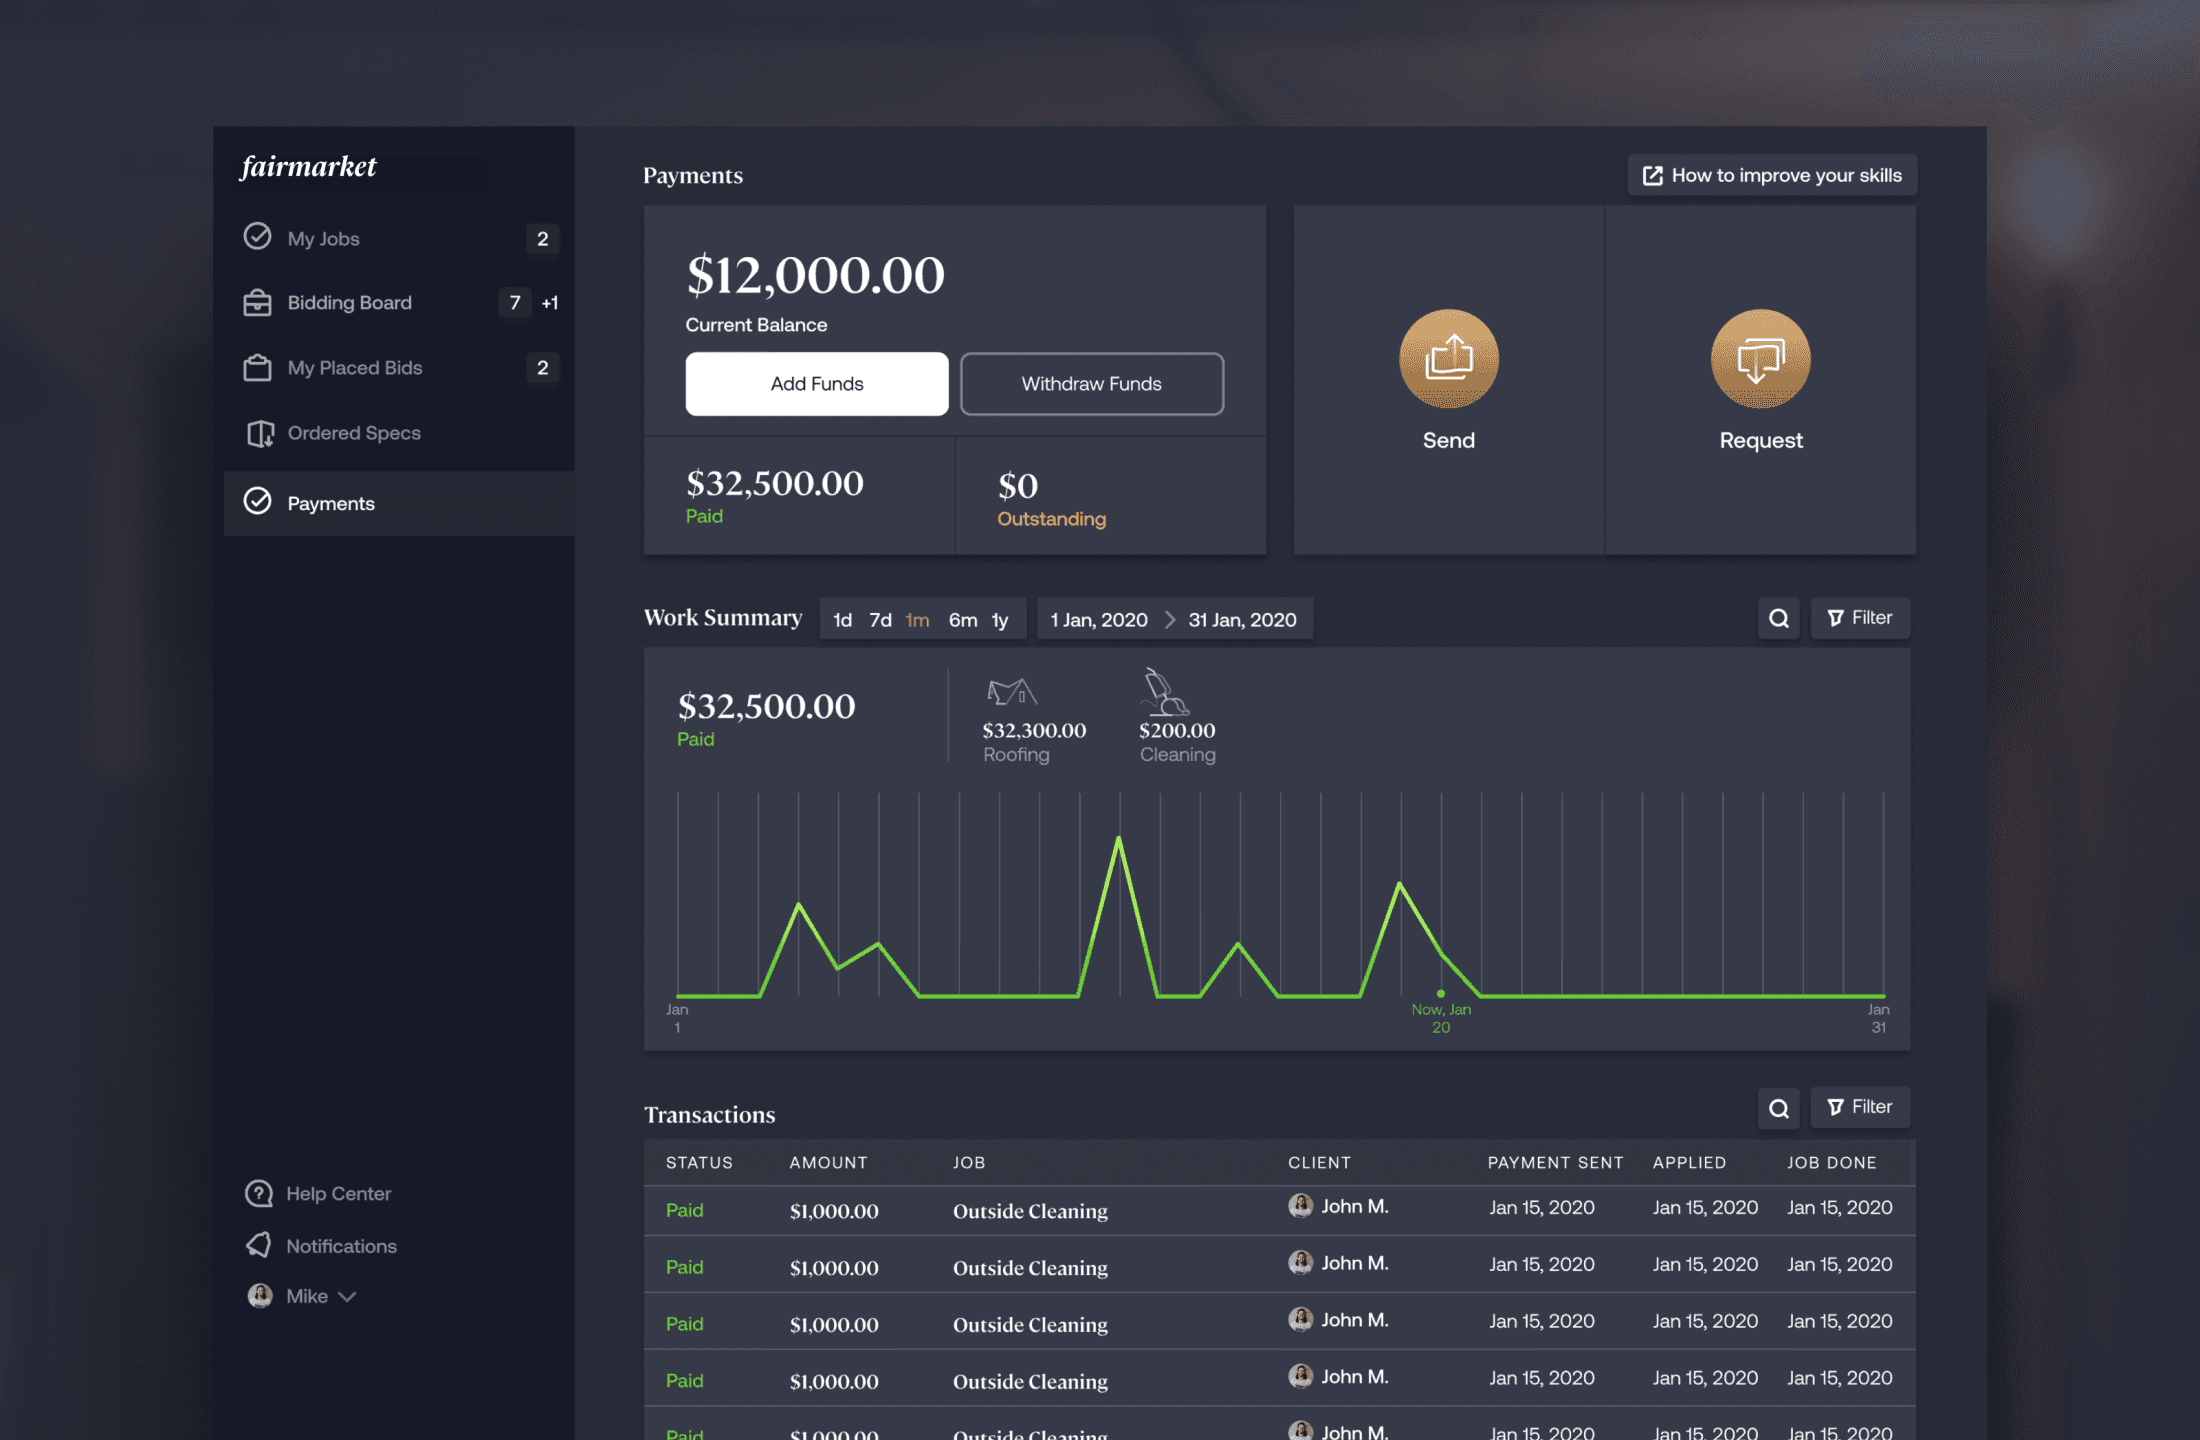
Task: Click the Ordered Specs sidebar icon
Action: (x=259, y=433)
